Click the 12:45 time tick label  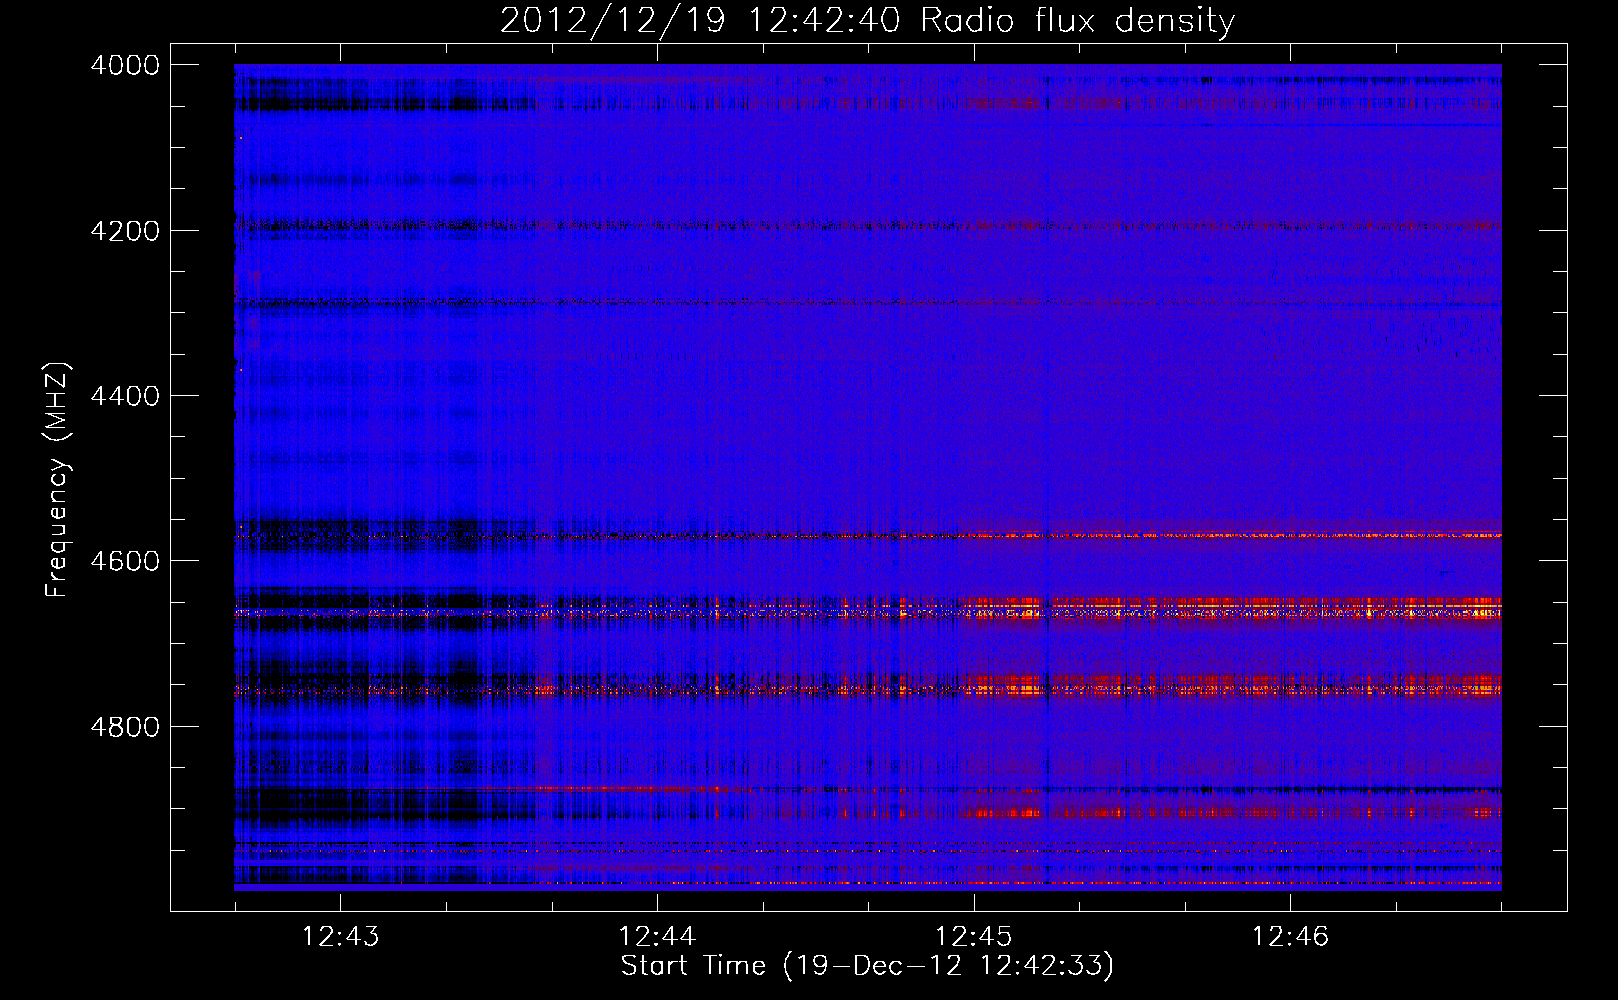(x=973, y=936)
